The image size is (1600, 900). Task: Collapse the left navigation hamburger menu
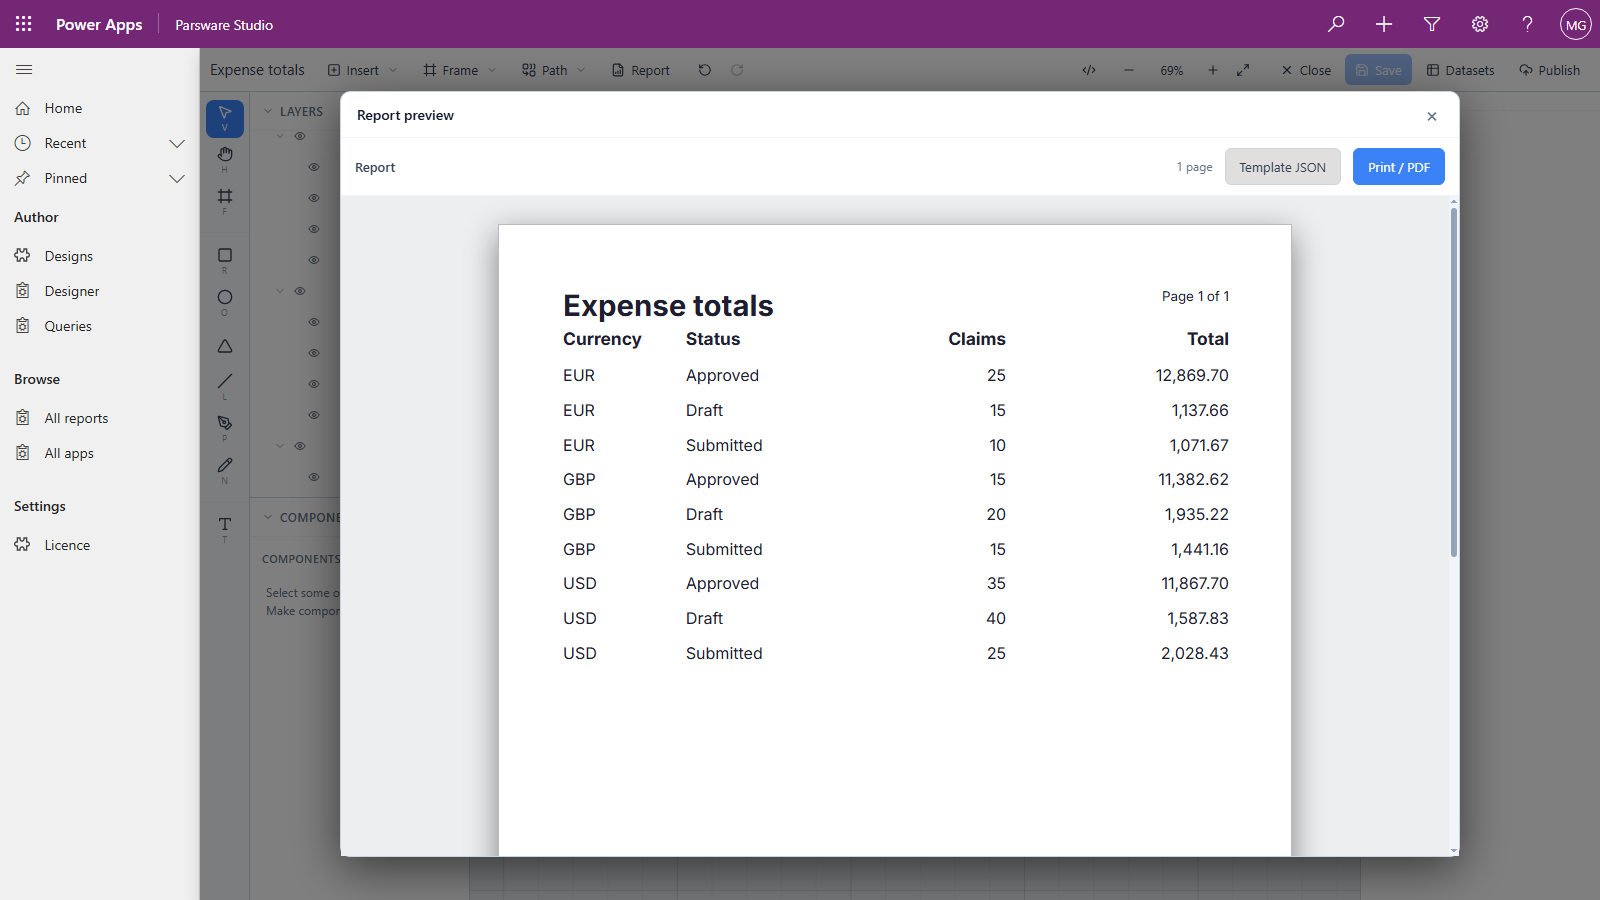tap(24, 70)
